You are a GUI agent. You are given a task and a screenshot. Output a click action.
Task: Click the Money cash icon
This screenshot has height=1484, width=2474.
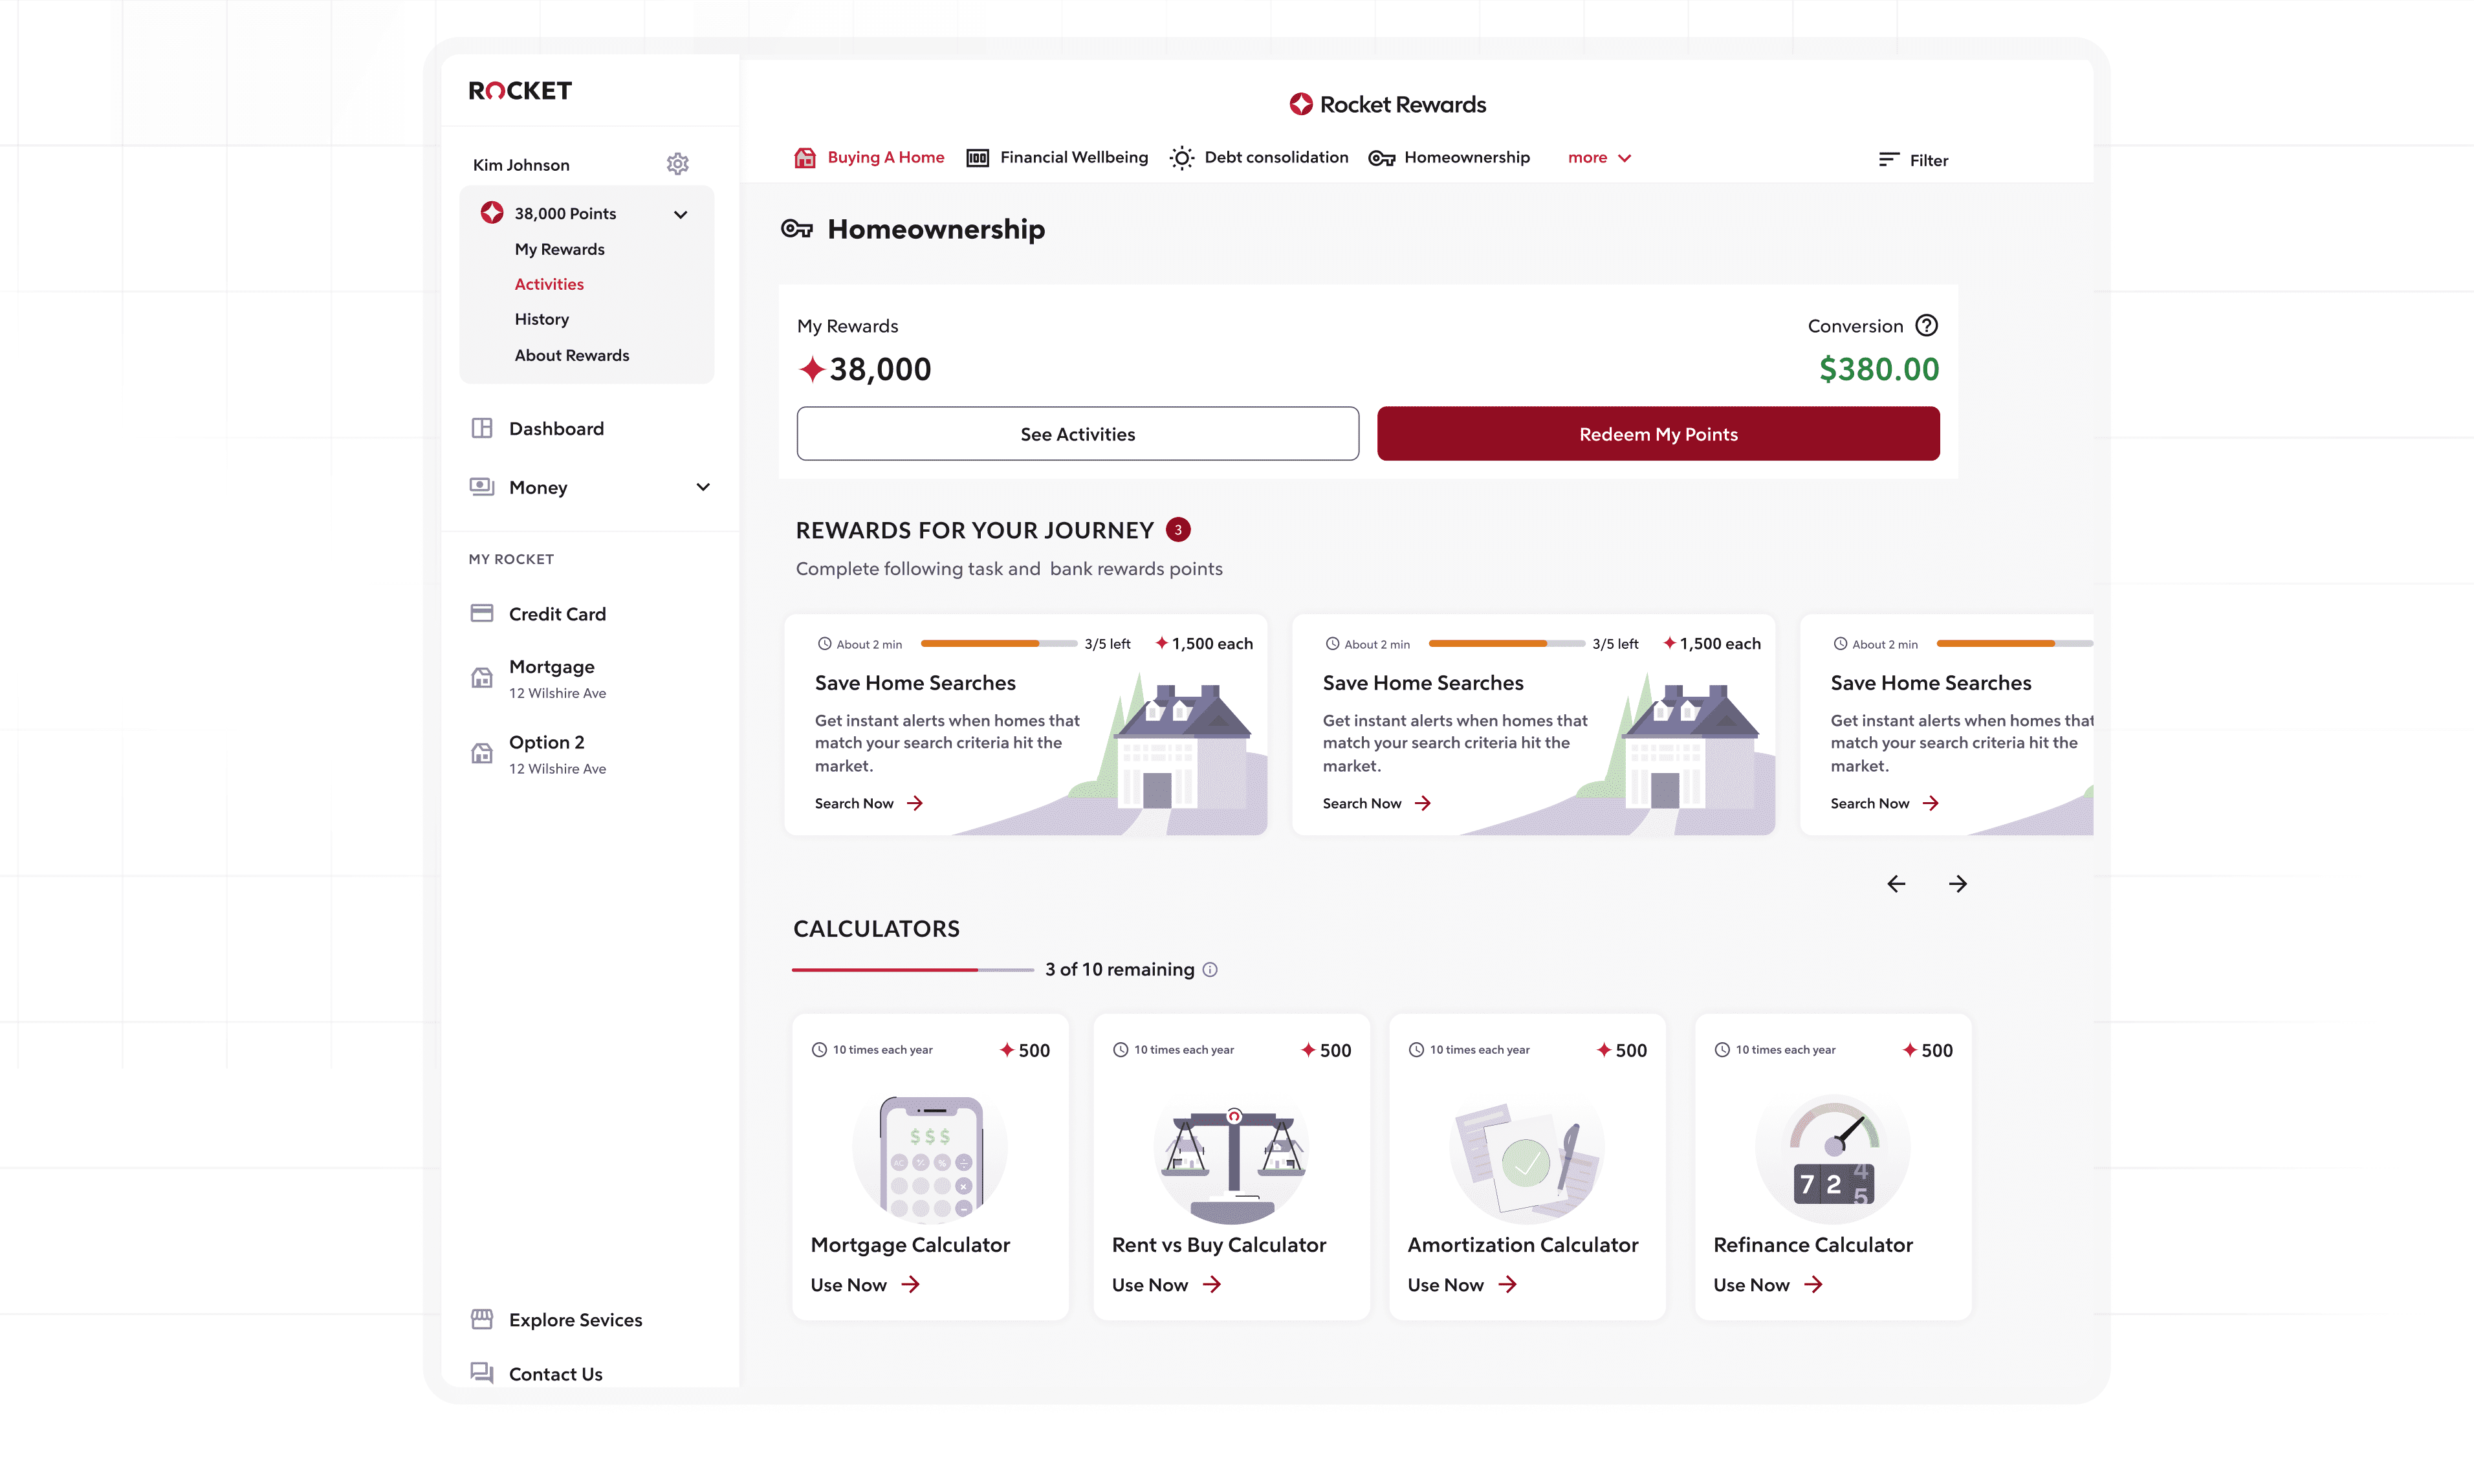tap(482, 487)
